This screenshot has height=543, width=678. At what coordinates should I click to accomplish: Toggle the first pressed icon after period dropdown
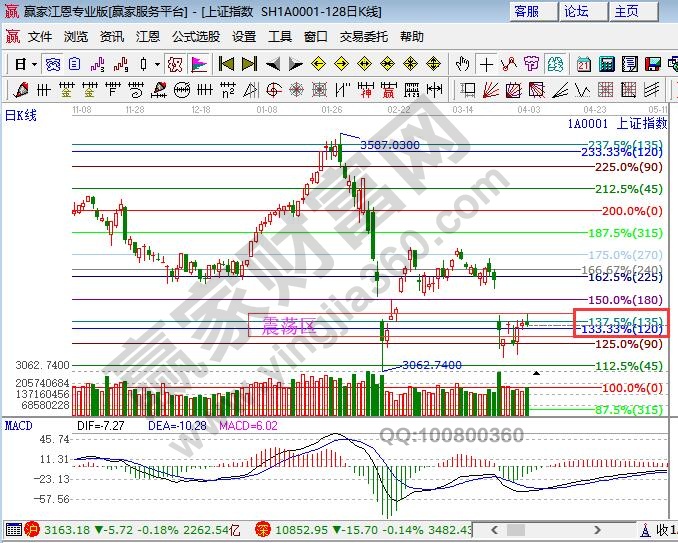(x=52, y=64)
